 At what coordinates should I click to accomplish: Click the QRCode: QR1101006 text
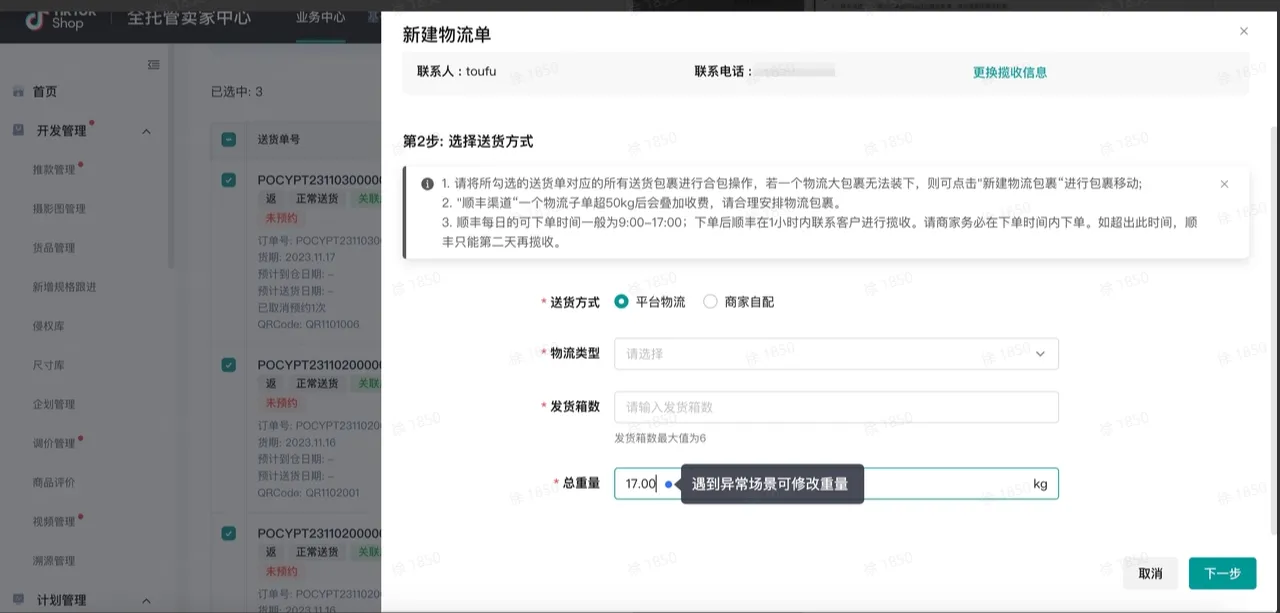(x=308, y=325)
